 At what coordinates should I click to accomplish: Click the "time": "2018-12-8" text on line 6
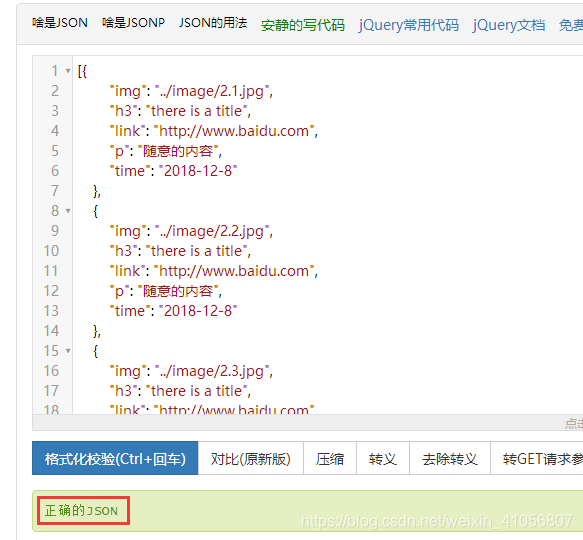coord(173,171)
